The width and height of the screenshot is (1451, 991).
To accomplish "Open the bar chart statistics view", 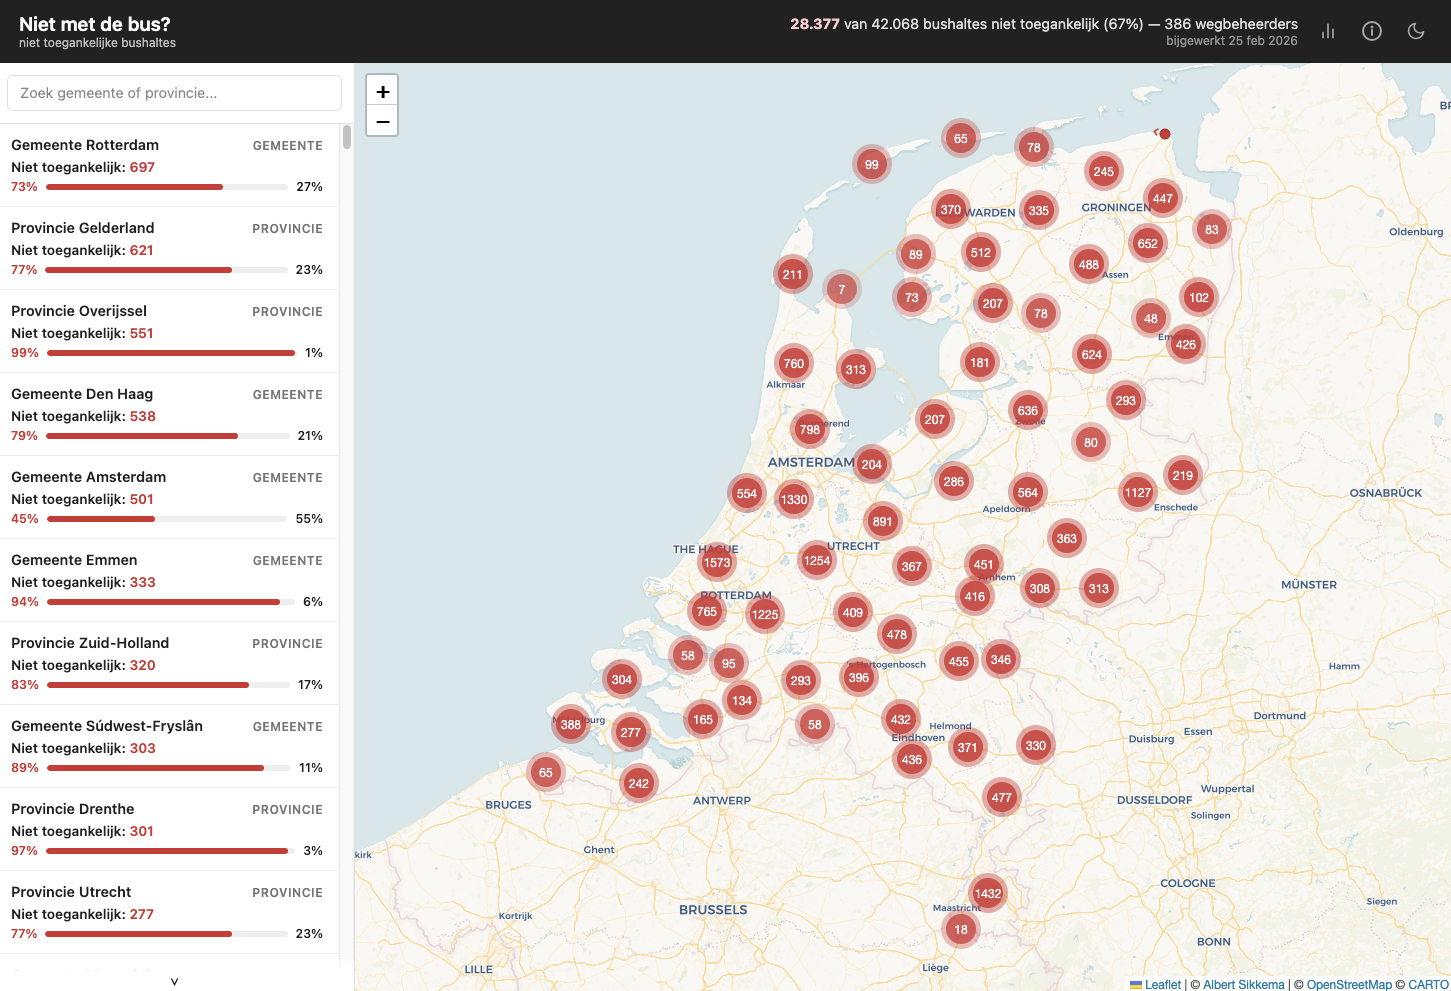I will tap(1327, 31).
